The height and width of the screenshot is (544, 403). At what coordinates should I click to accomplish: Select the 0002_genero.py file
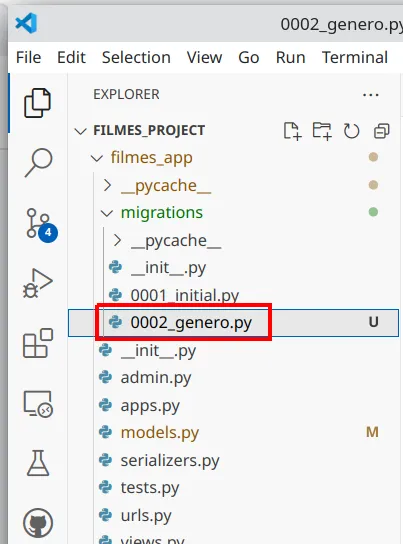point(233,323)
